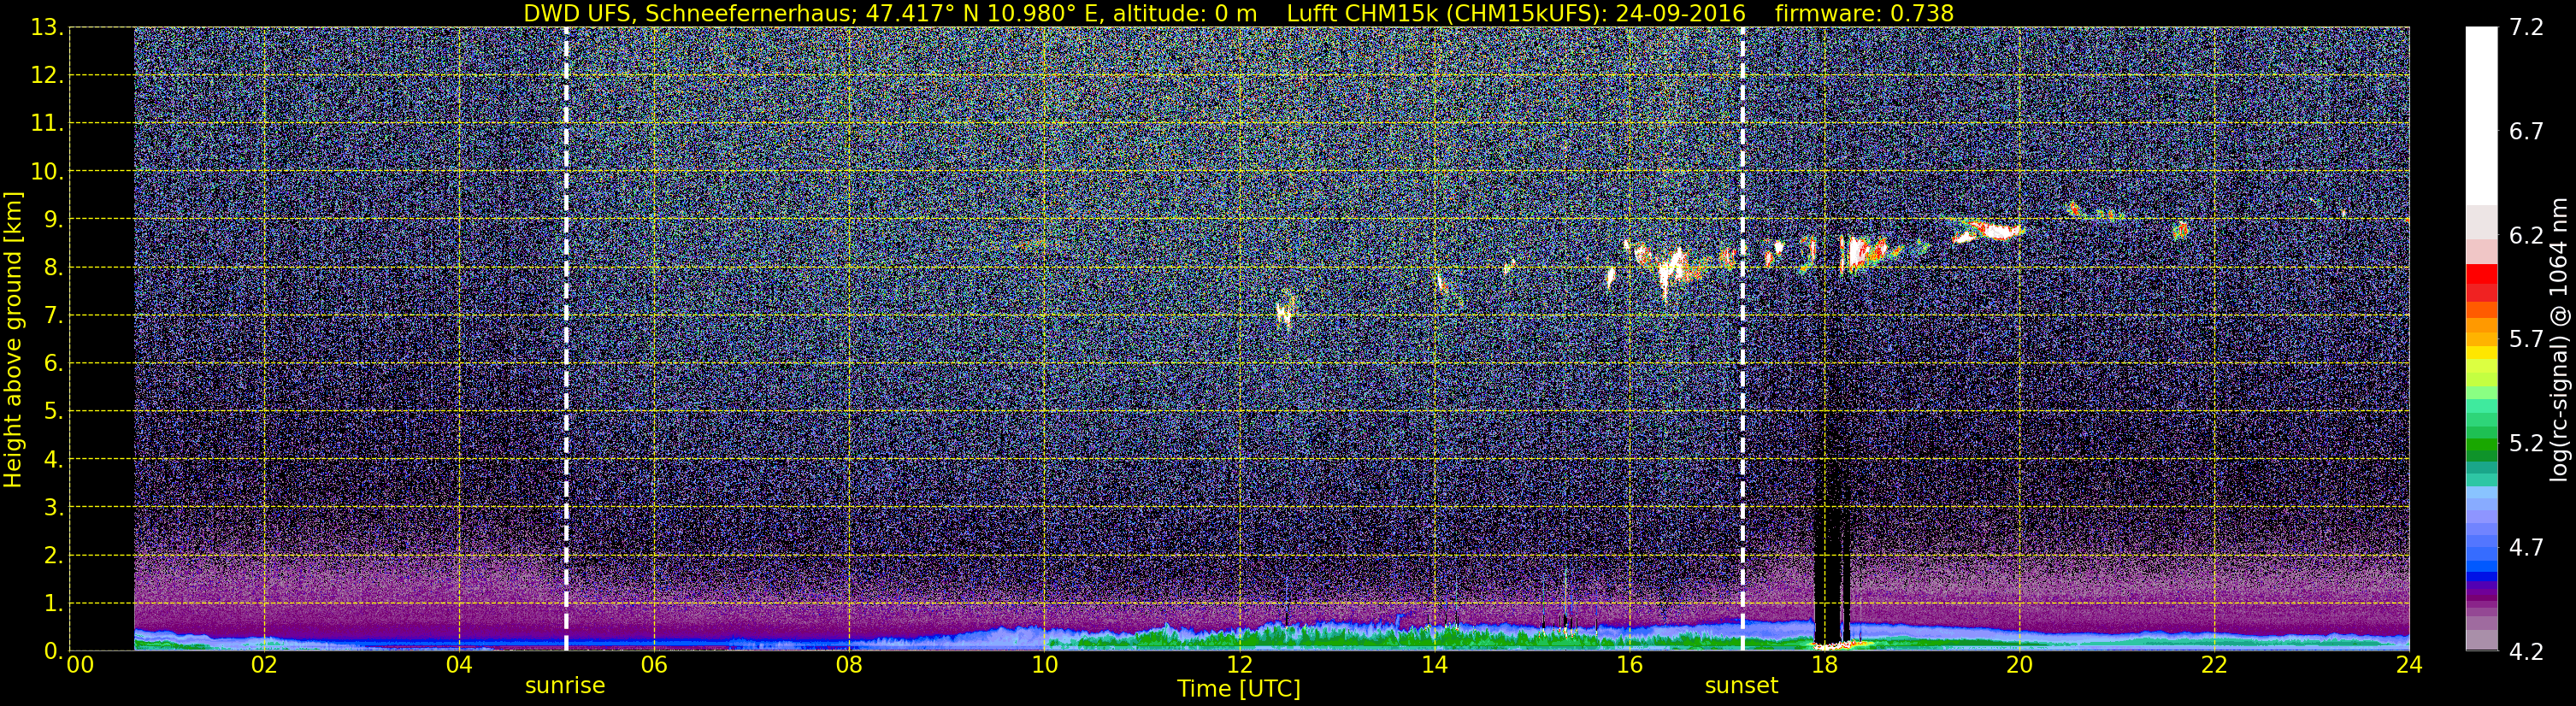Click the height axis tick '8.'
The image size is (2576, 706).
52,268
